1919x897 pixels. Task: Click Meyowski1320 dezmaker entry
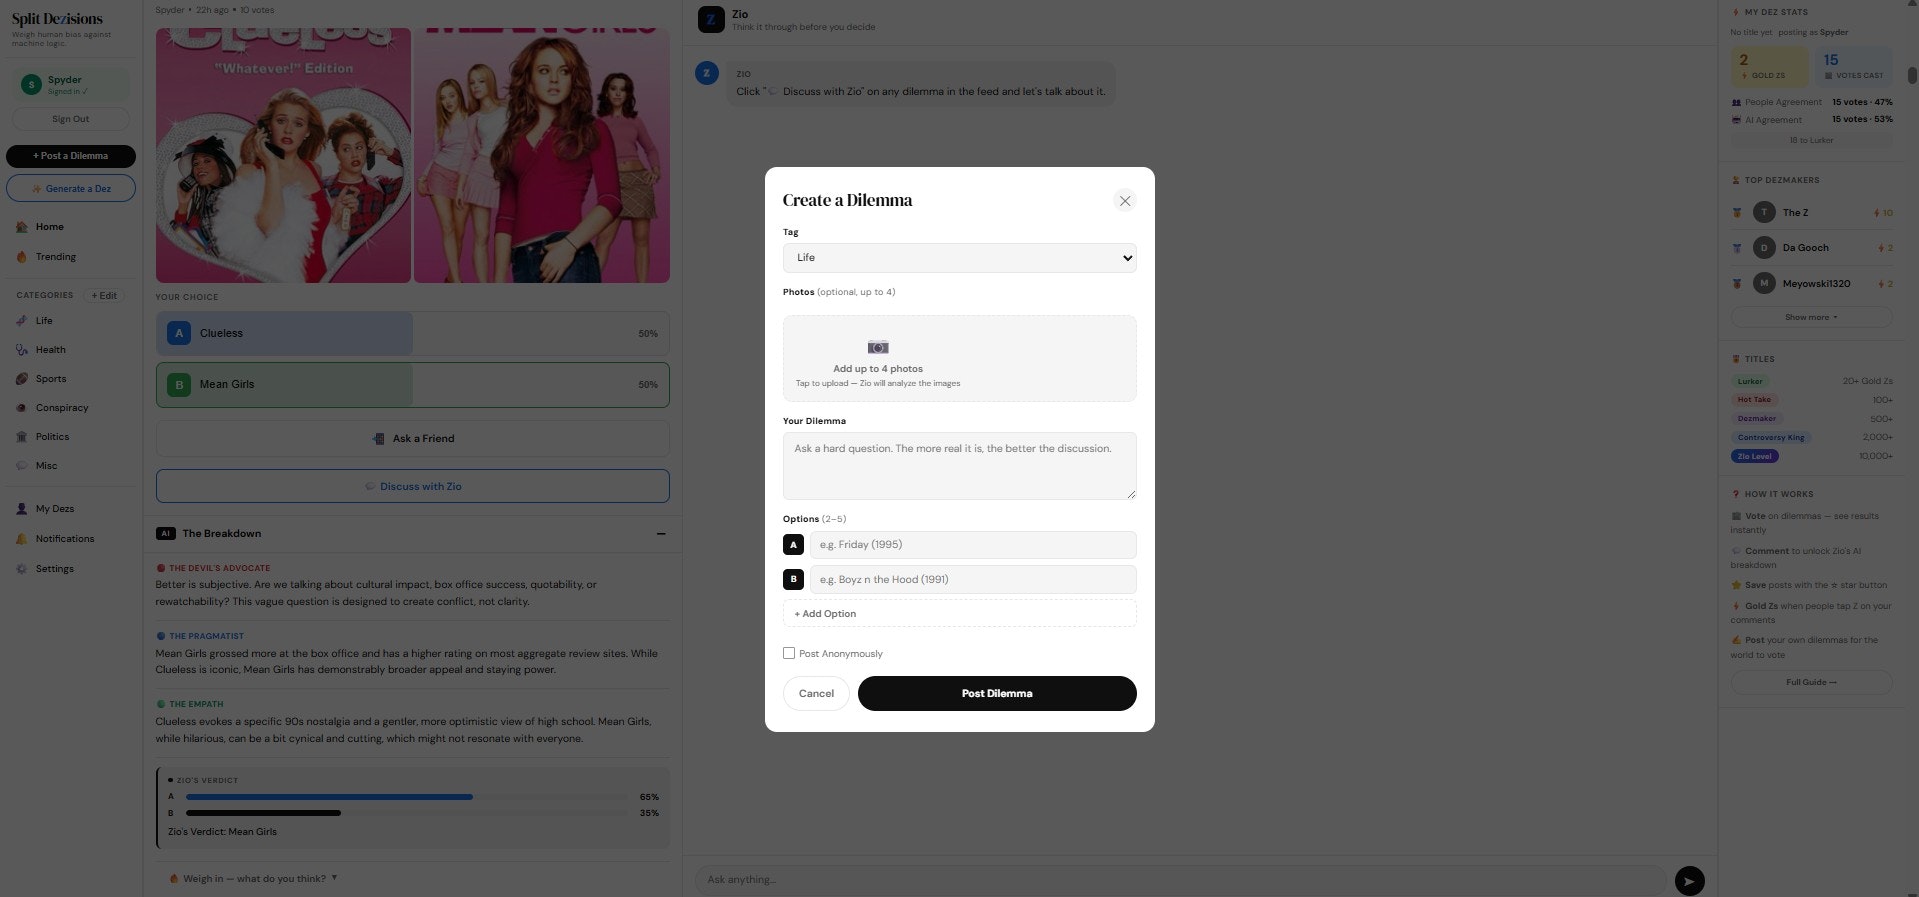tap(1811, 284)
